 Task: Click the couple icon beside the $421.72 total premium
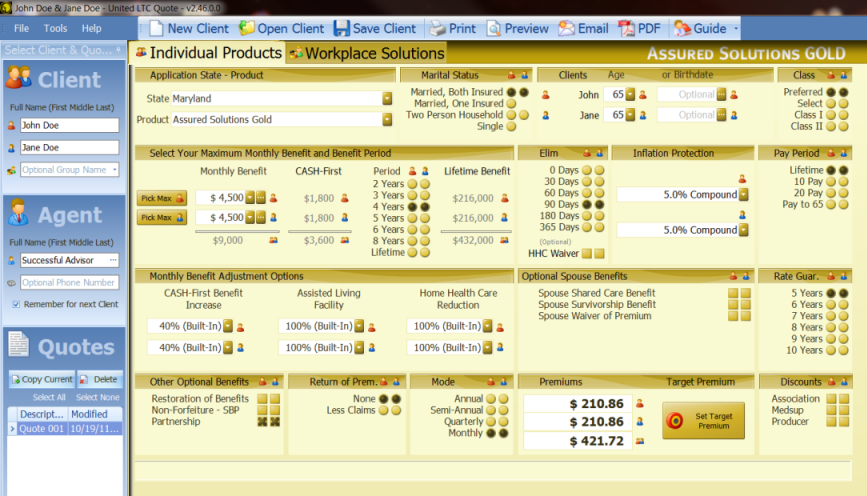click(640, 441)
